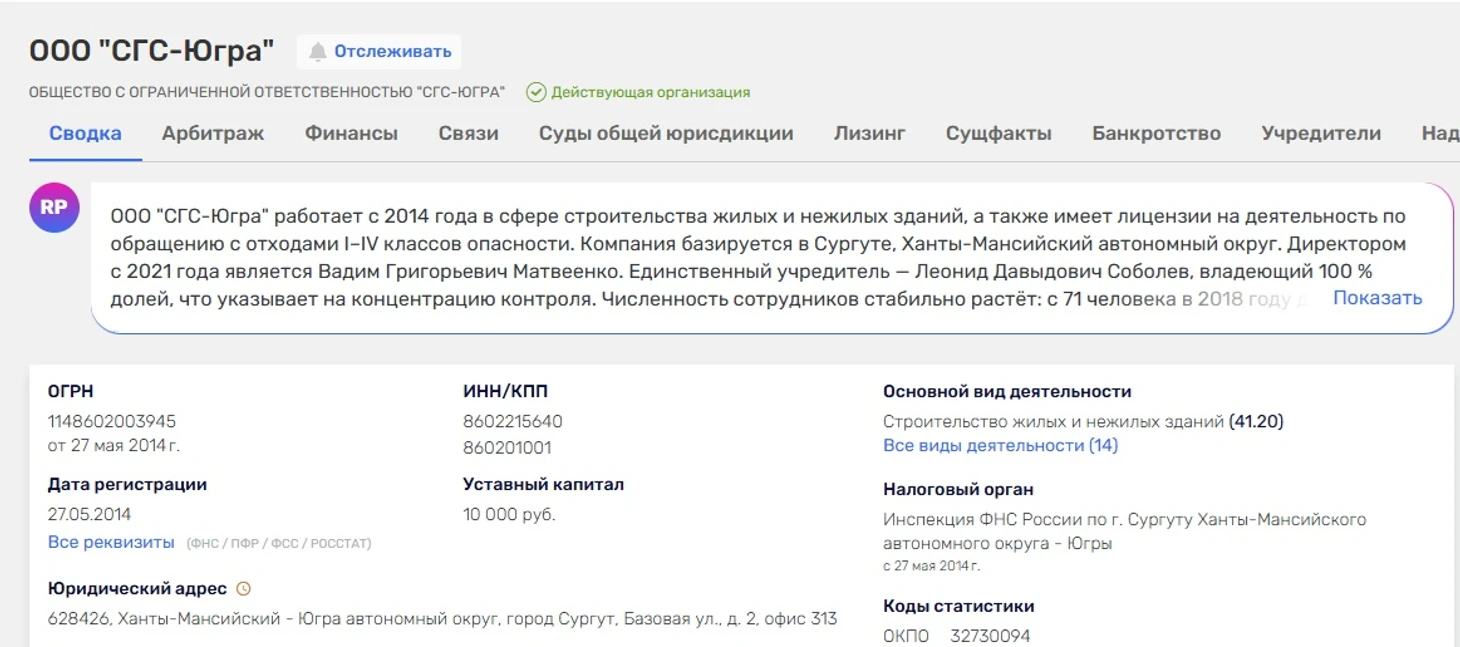The image size is (1460, 647).
Task: Select the Учредители tab
Action: pos(1321,133)
